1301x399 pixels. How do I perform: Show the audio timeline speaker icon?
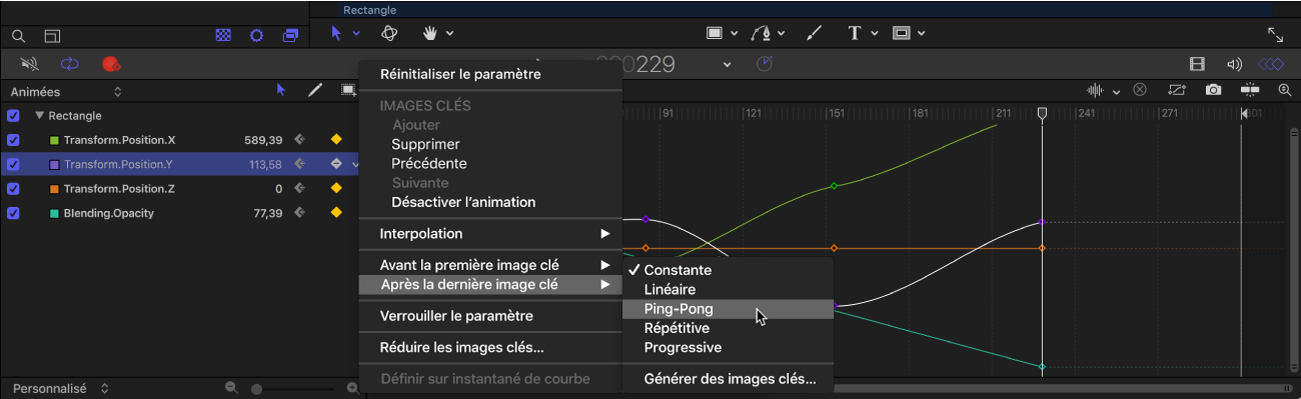[1234, 64]
